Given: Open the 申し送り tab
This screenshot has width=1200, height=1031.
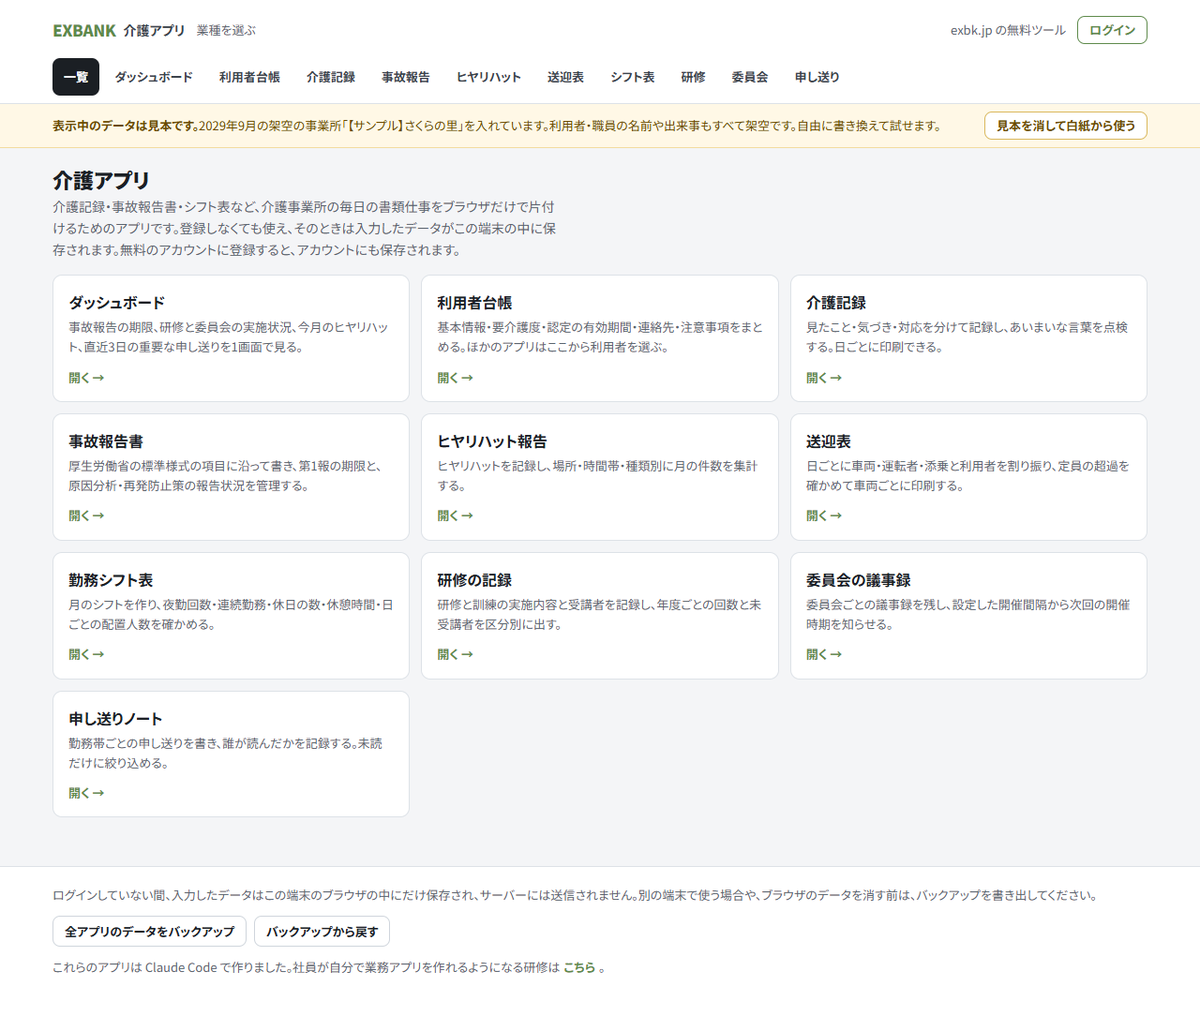Looking at the screenshot, I should [818, 77].
